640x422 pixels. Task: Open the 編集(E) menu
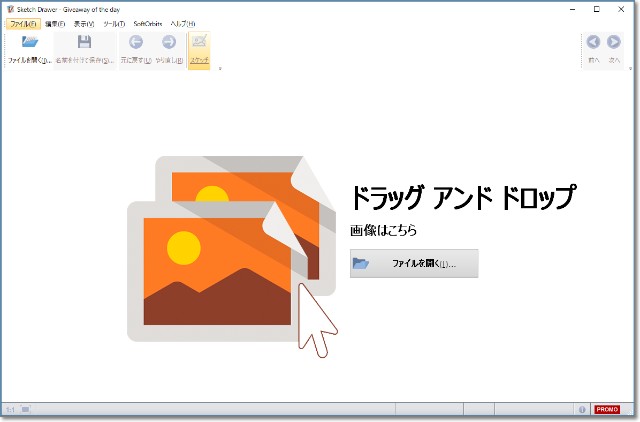click(55, 23)
